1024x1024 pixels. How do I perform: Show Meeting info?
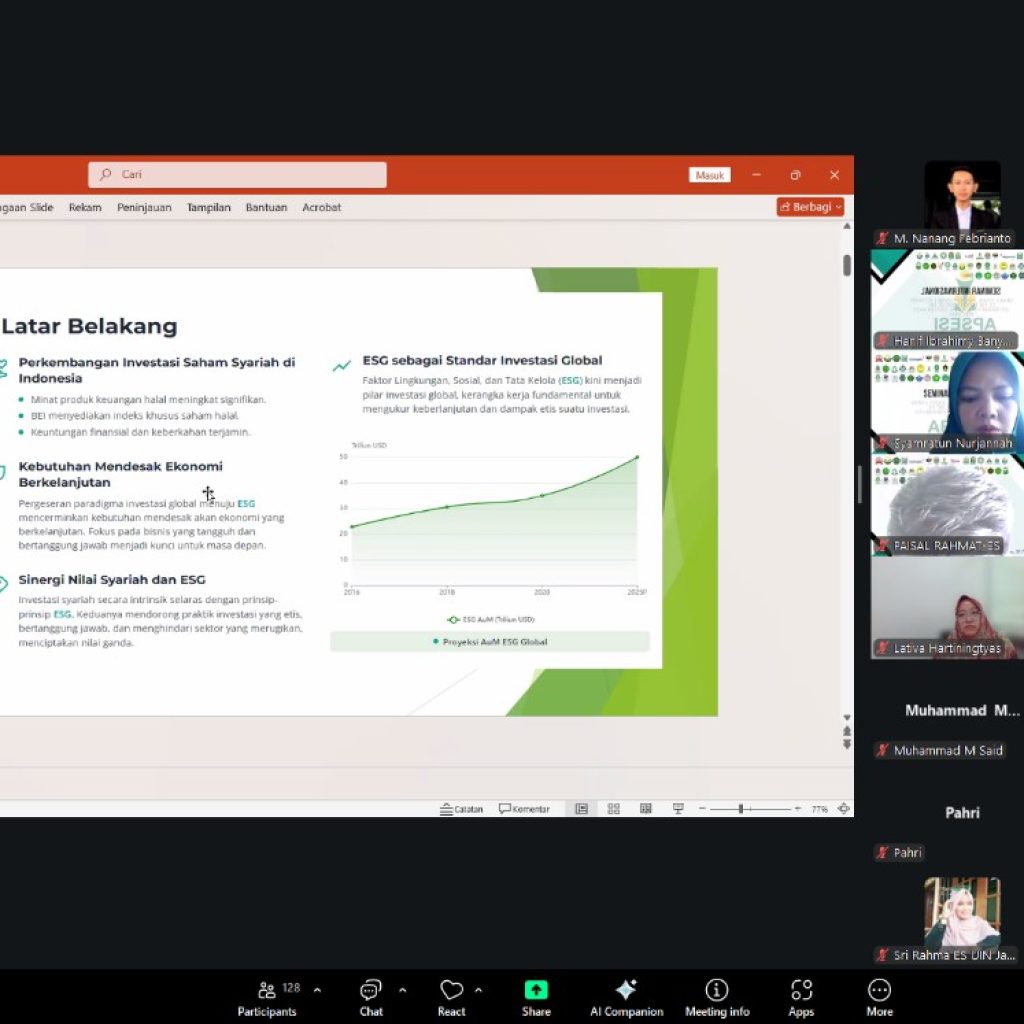tap(716, 996)
